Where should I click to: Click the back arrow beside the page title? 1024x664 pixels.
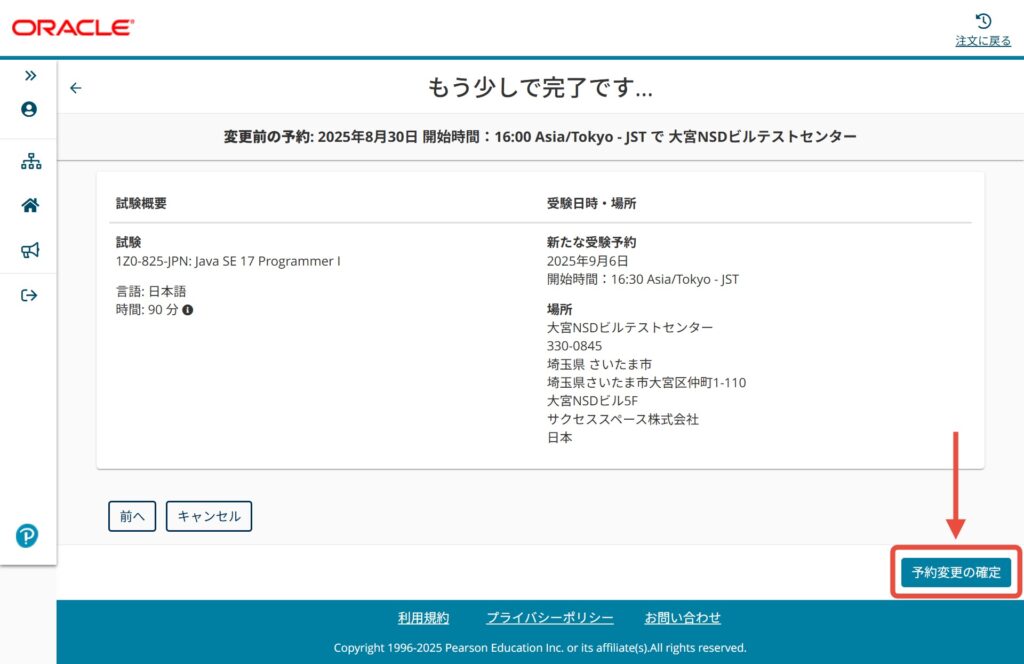tap(75, 88)
